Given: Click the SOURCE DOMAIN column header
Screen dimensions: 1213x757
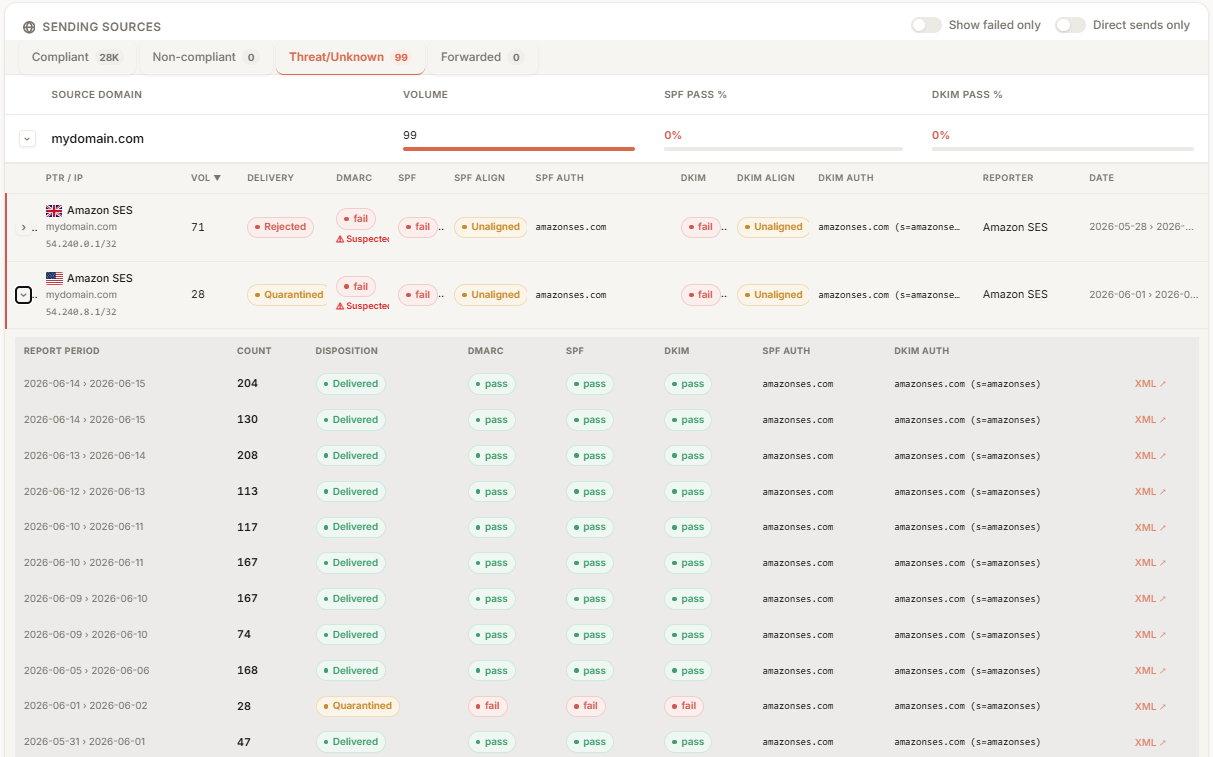Looking at the screenshot, I should coord(97,95).
